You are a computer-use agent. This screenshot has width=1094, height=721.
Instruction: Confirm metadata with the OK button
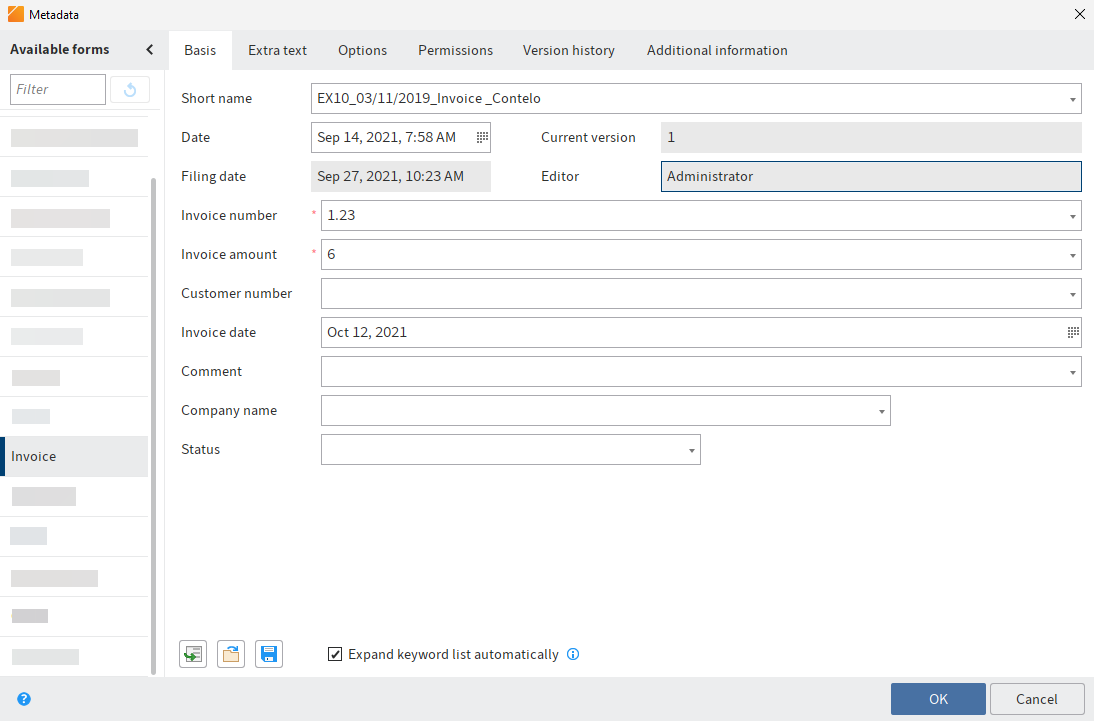(937, 698)
